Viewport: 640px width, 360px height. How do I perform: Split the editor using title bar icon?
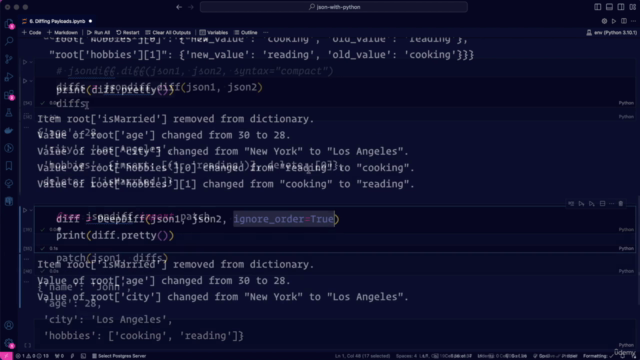point(624,21)
